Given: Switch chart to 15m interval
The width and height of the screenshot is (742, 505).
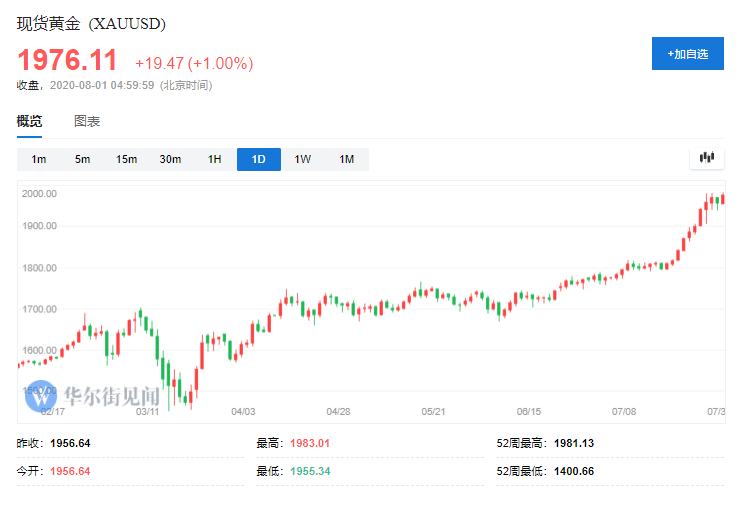Looking at the screenshot, I should 126,159.
